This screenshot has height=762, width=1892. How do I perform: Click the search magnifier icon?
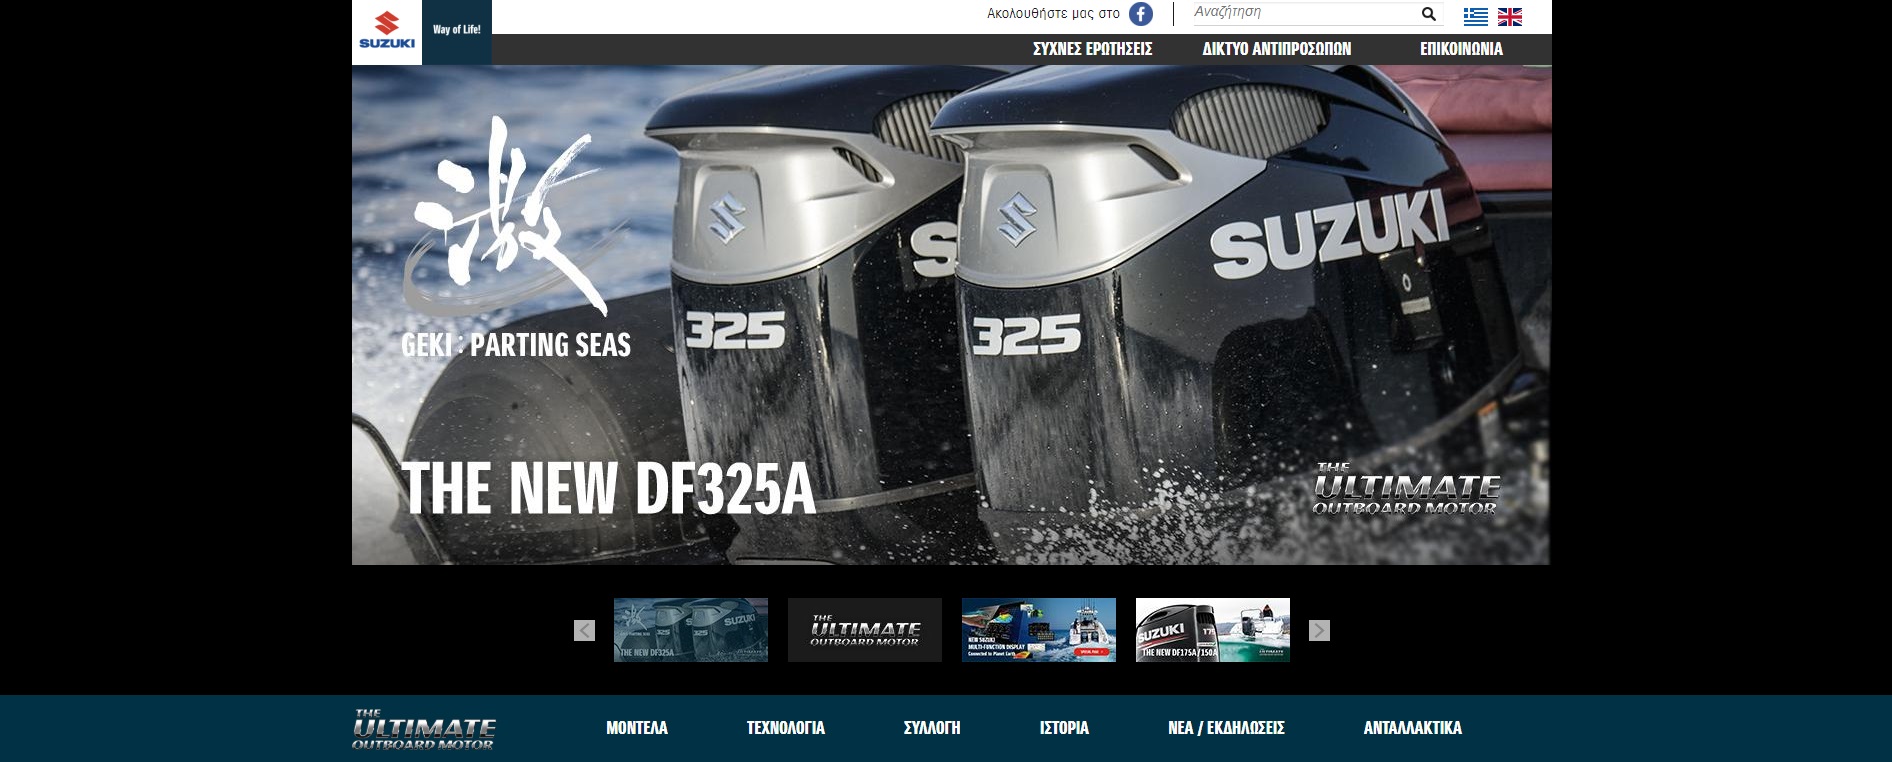click(x=1429, y=14)
